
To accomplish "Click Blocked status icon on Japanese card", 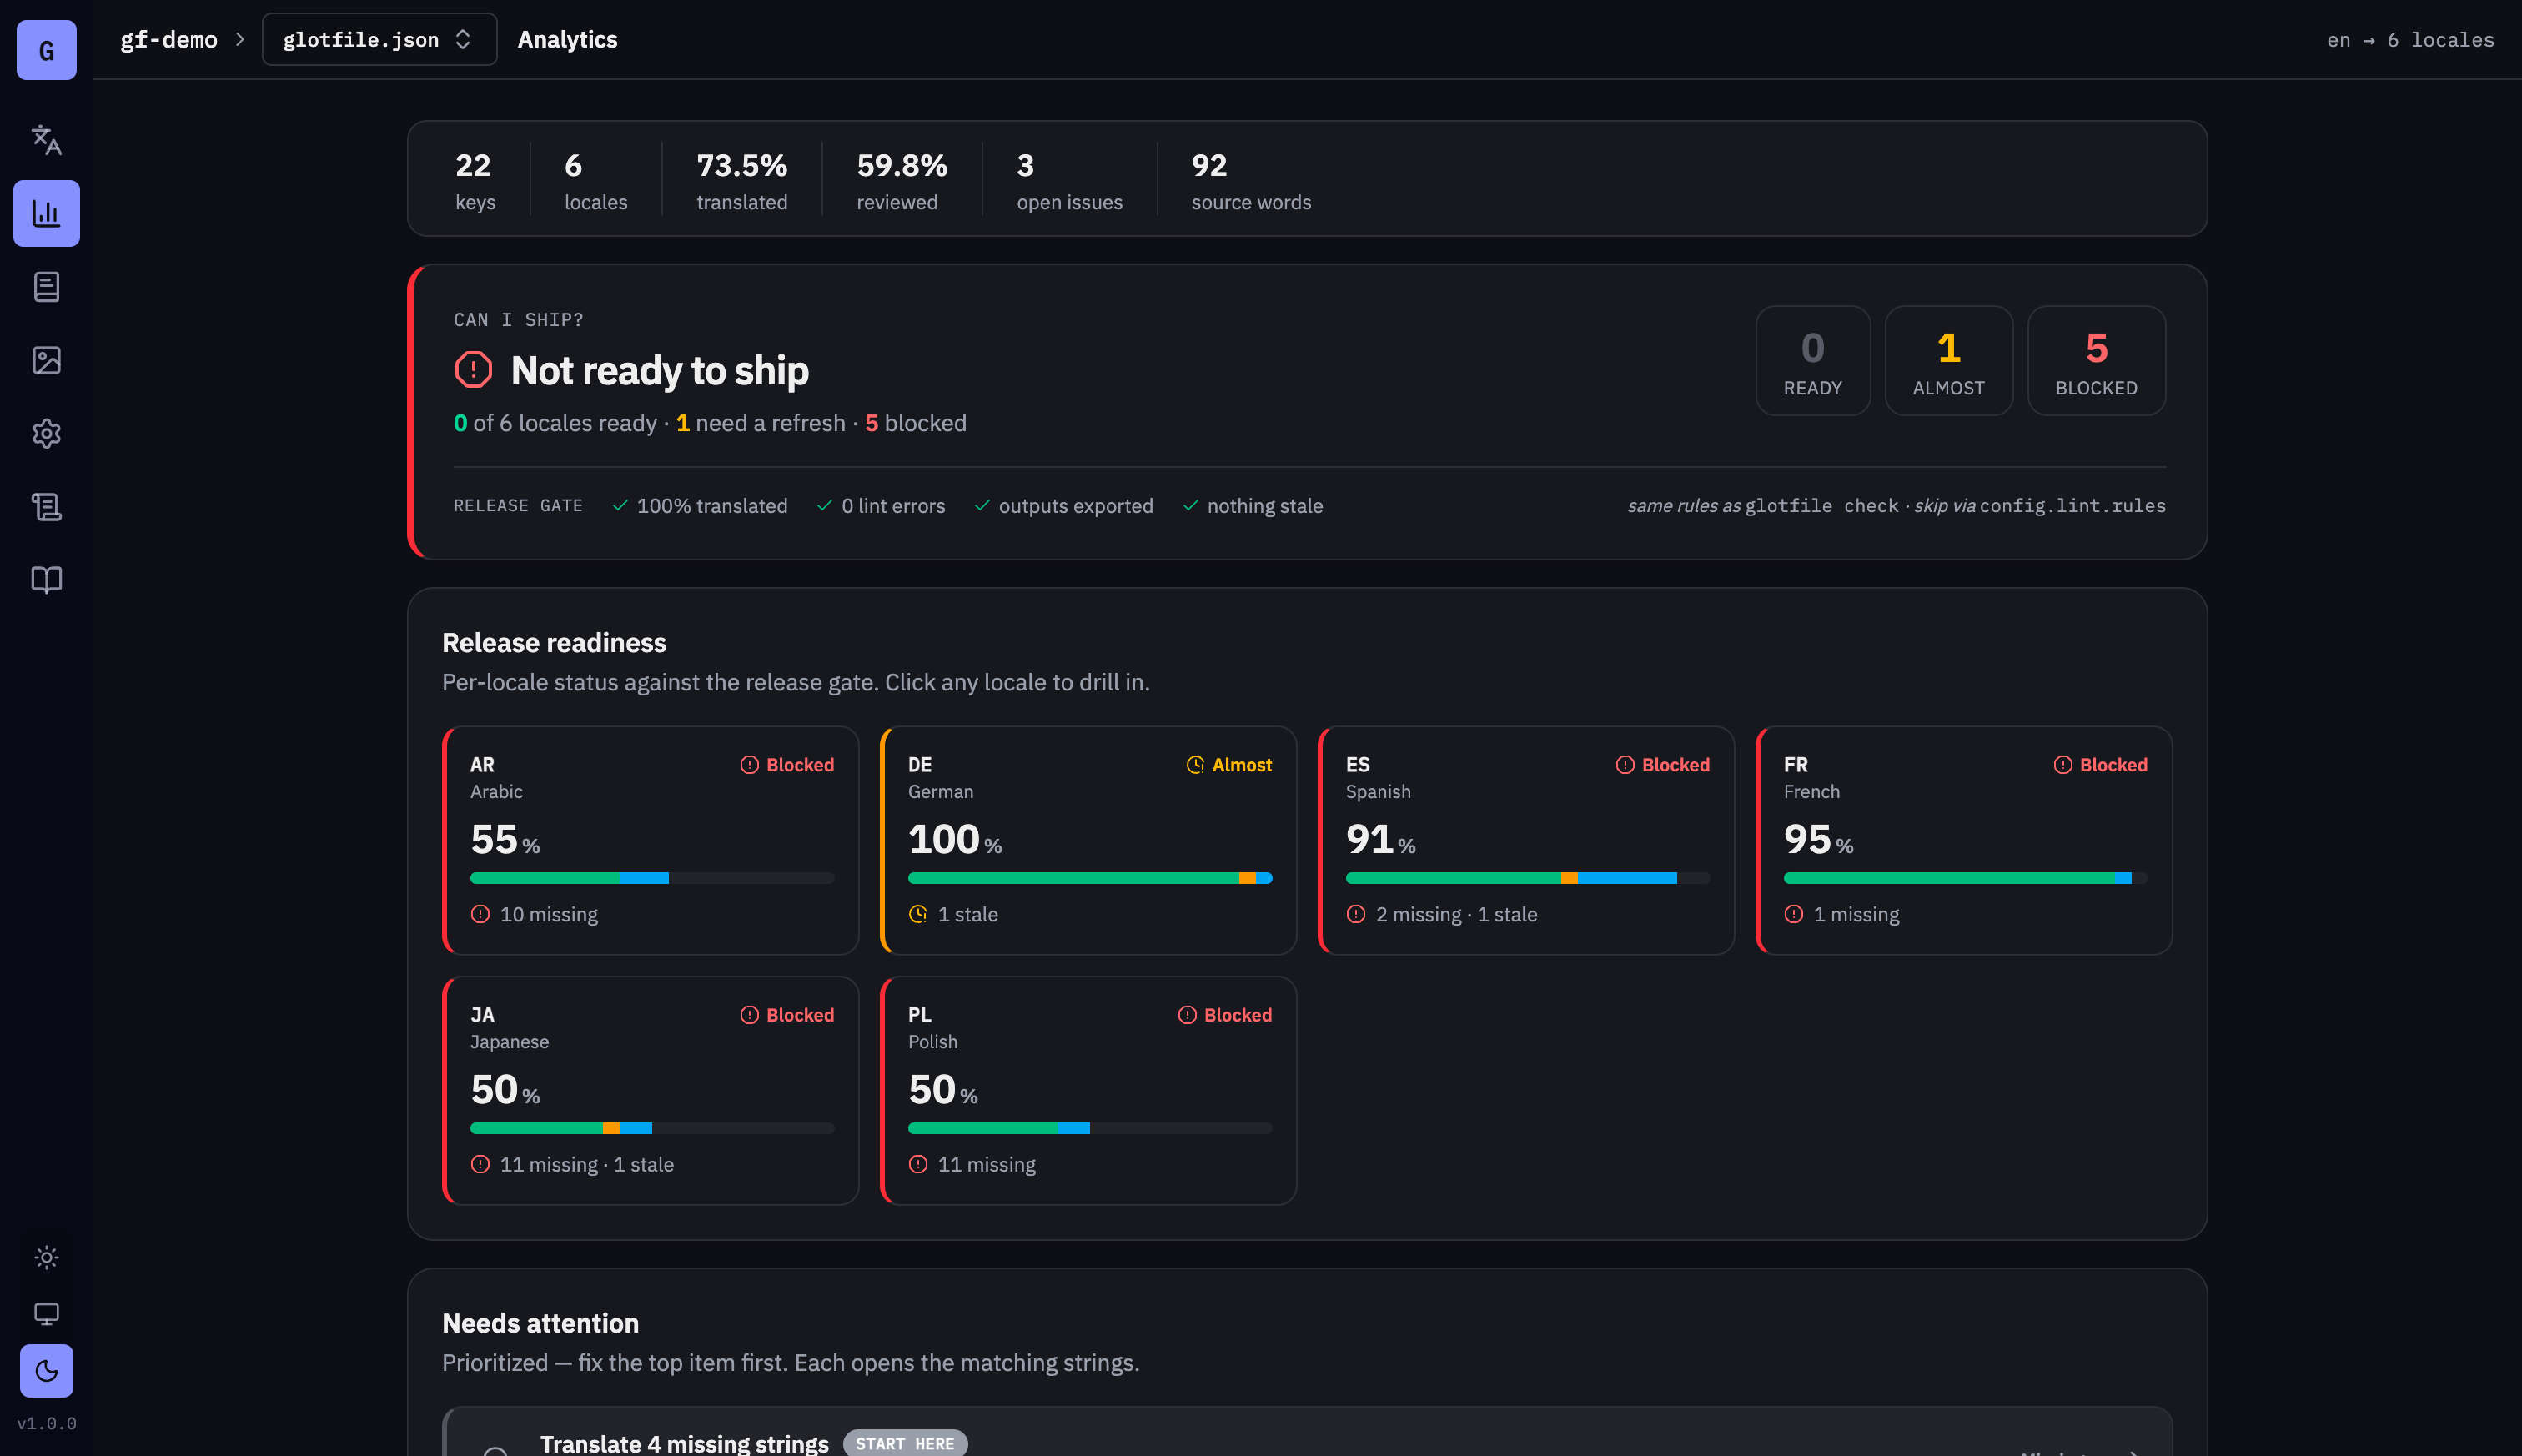I will 749,1015.
